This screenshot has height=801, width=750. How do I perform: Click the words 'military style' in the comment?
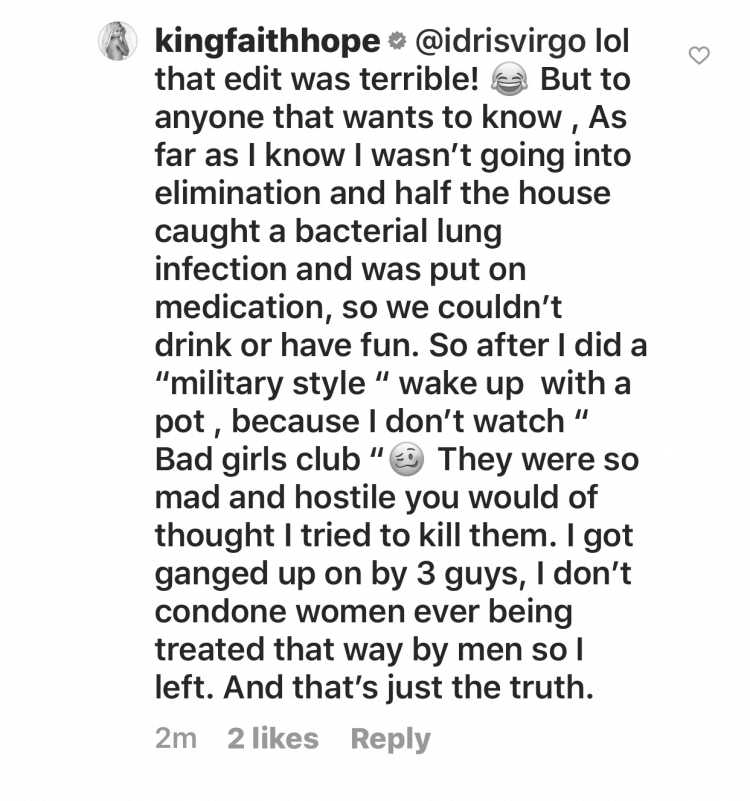tap(268, 384)
